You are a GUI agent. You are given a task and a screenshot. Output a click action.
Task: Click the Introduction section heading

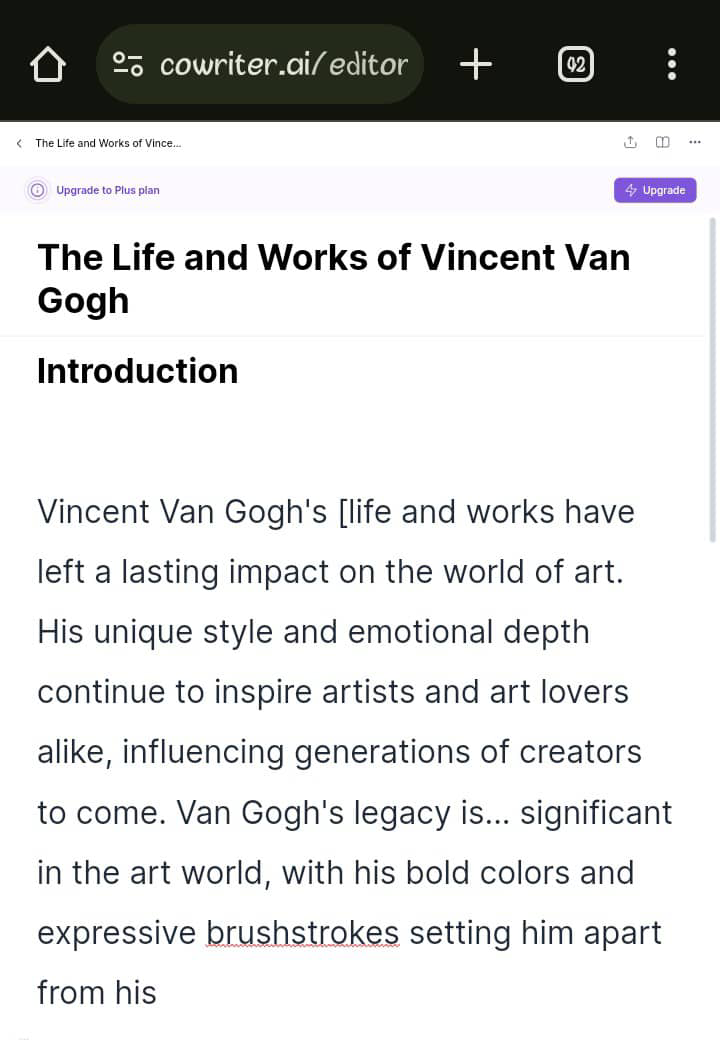(x=137, y=371)
